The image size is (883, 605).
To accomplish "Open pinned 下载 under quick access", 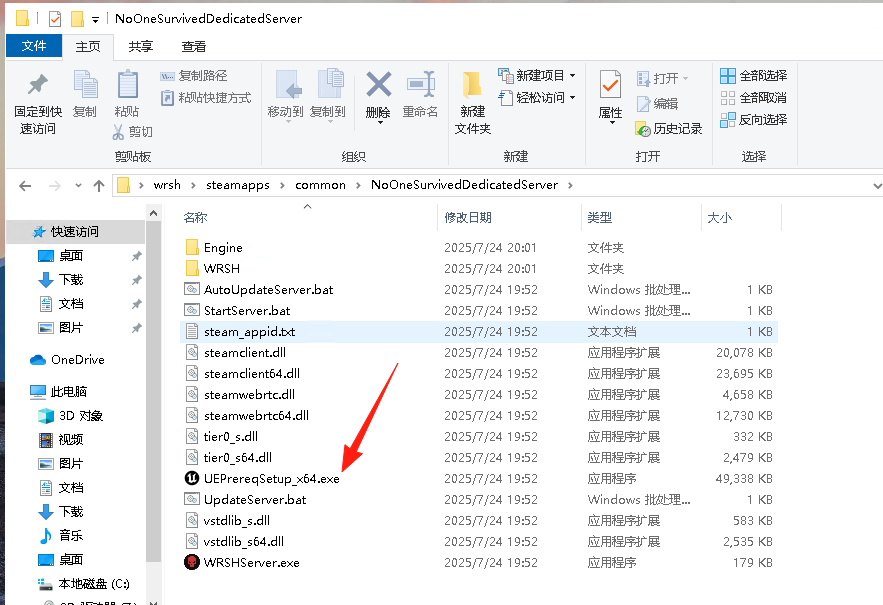I will [x=71, y=279].
